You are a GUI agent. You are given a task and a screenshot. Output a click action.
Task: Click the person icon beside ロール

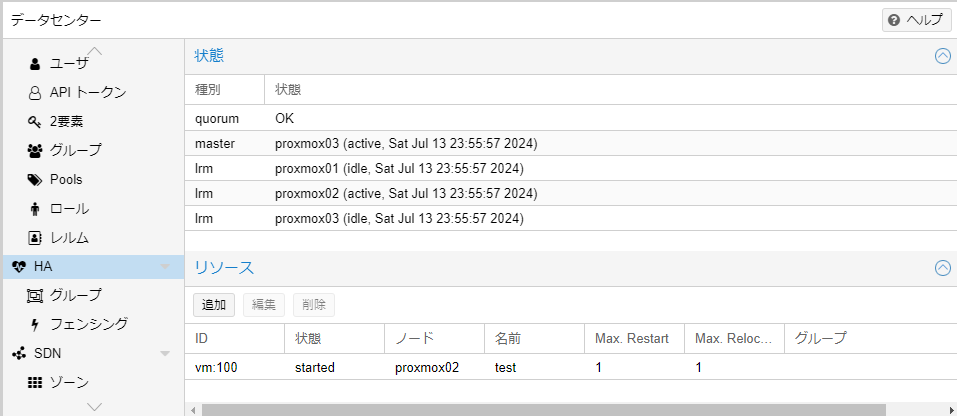click(35, 209)
